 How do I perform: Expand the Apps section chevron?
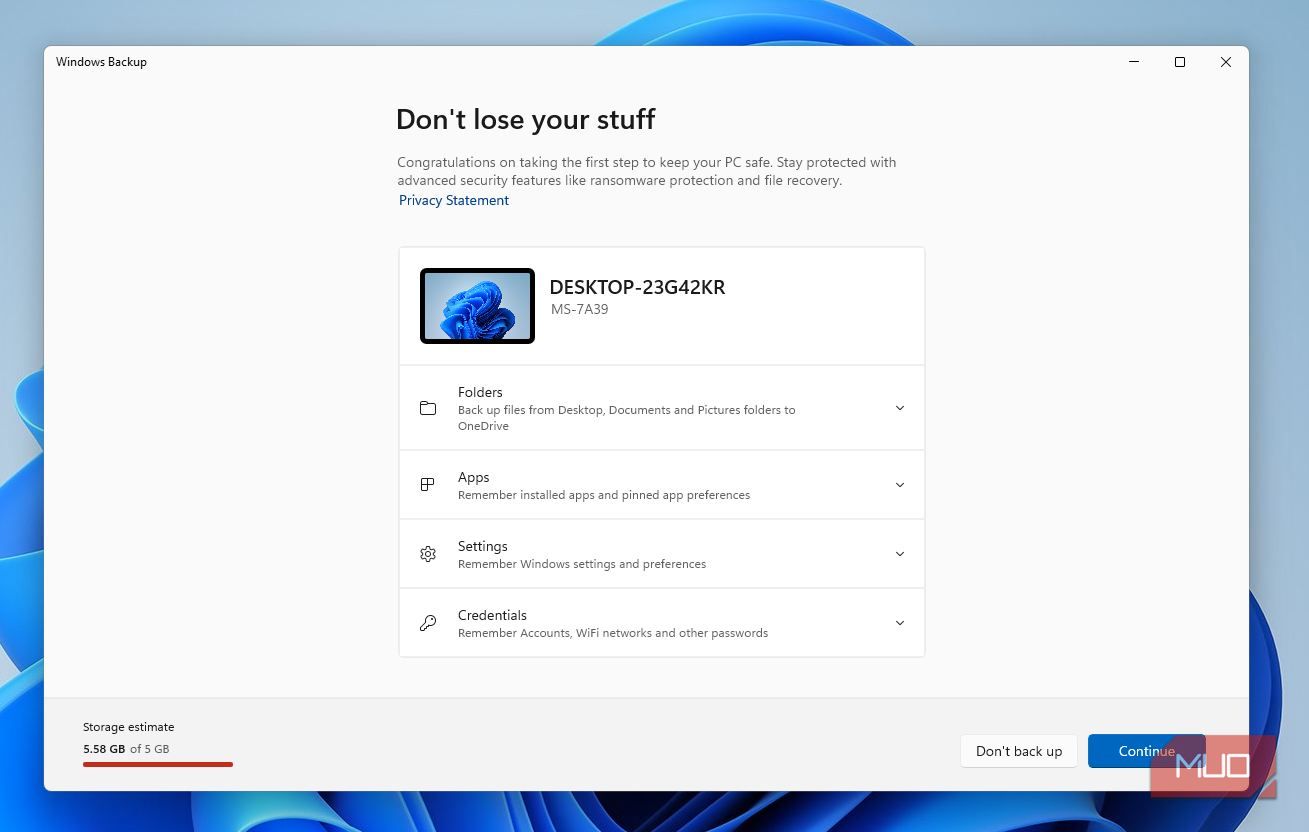(899, 485)
